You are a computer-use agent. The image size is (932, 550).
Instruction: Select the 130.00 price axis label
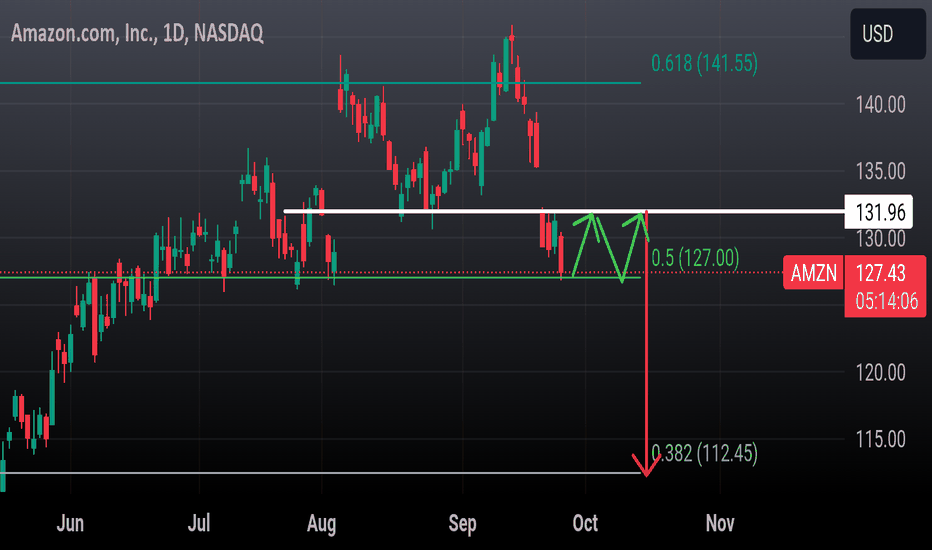coord(880,239)
